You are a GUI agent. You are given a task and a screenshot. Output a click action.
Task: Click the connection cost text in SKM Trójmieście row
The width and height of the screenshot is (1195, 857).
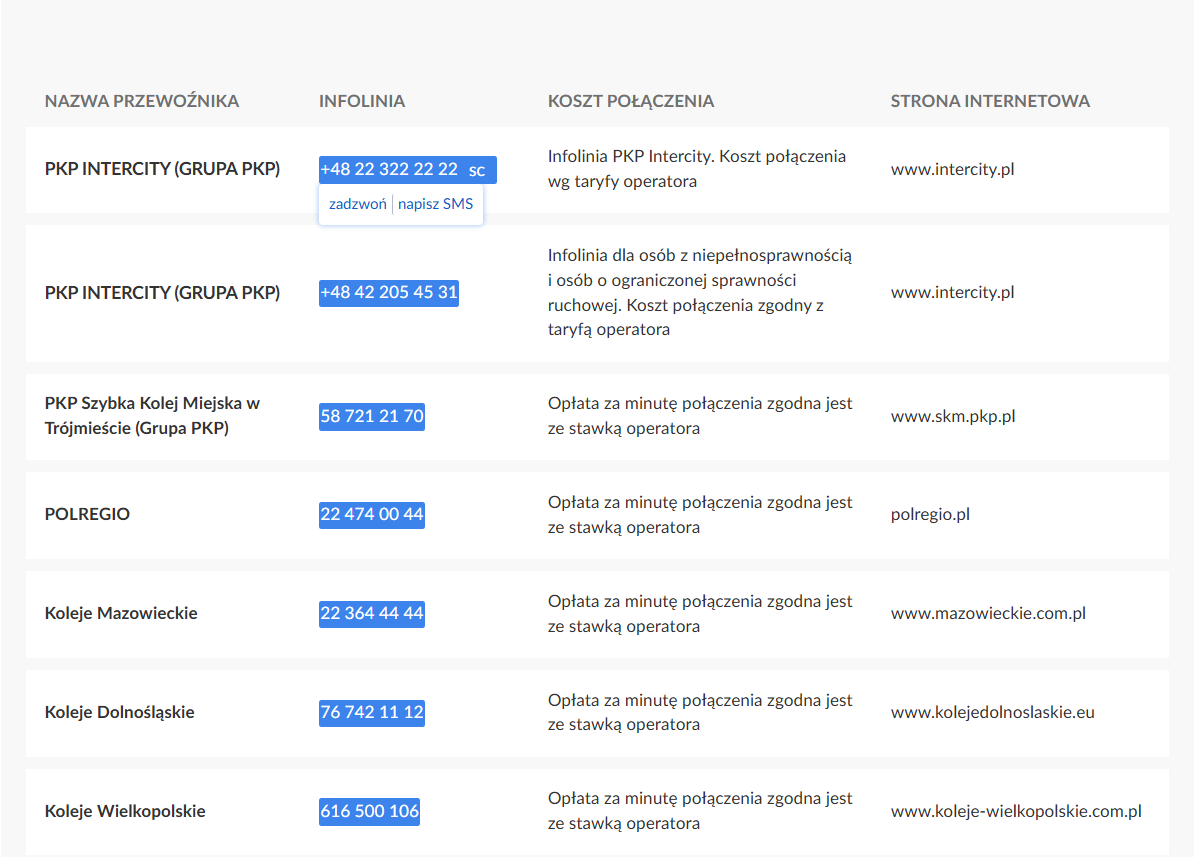pyautogui.click(x=700, y=416)
